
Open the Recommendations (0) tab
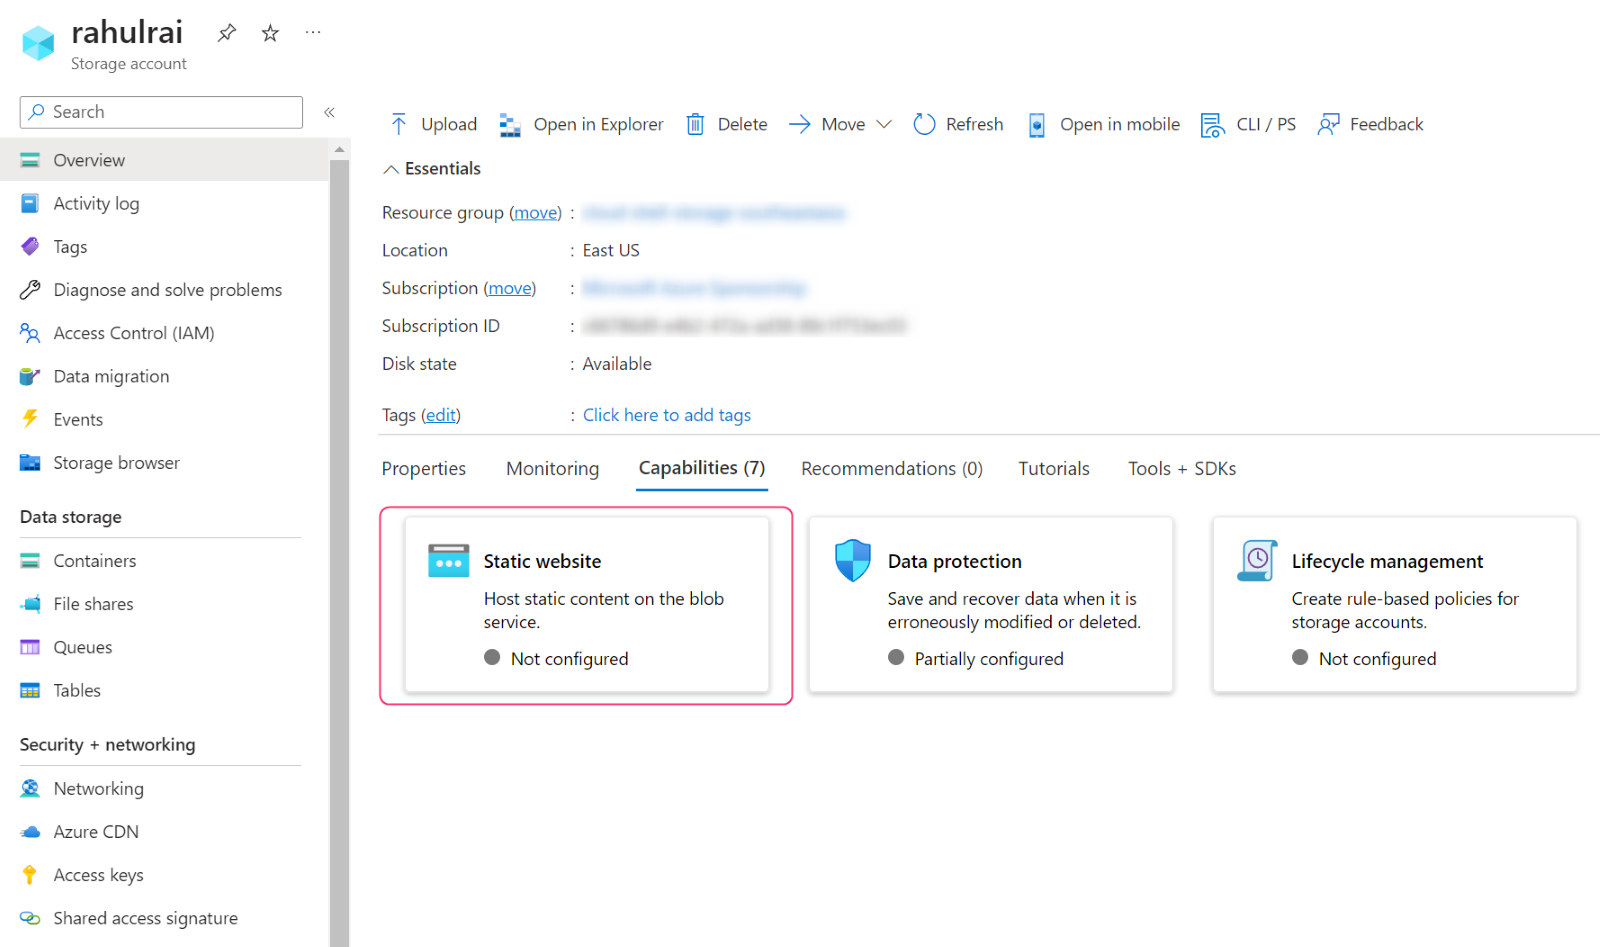click(892, 469)
